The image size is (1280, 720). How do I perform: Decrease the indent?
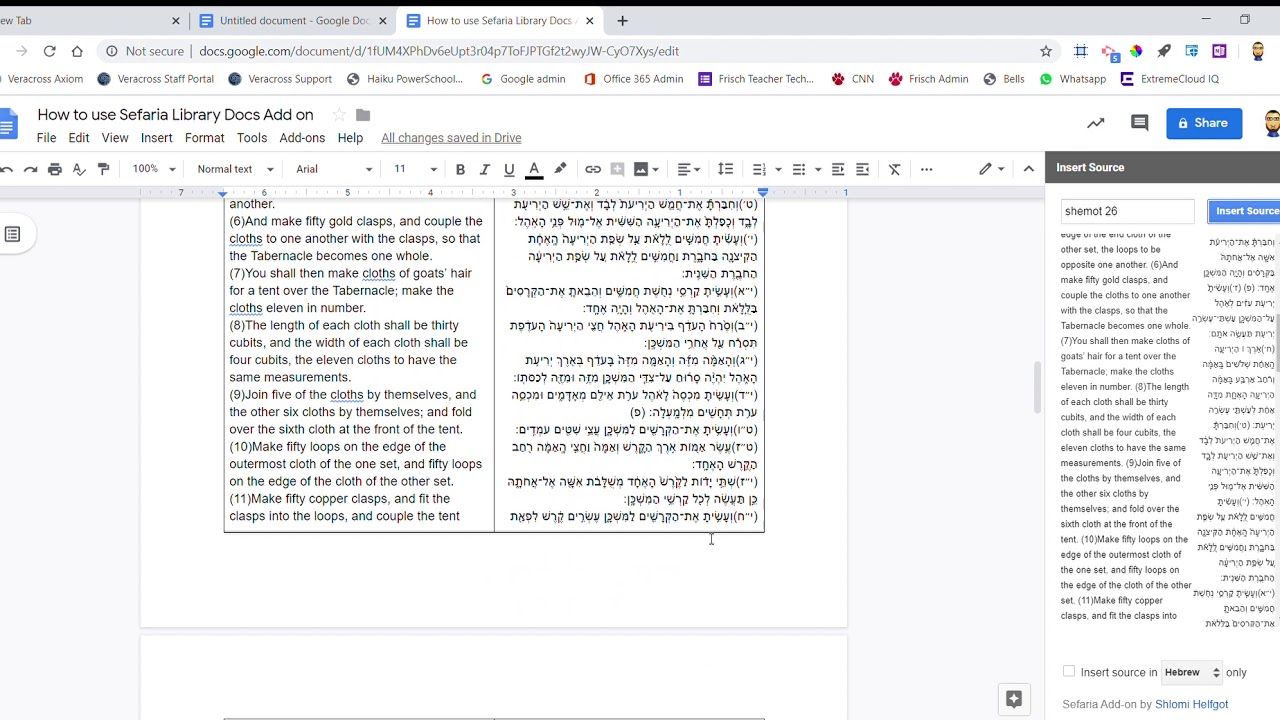(x=838, y=169)
